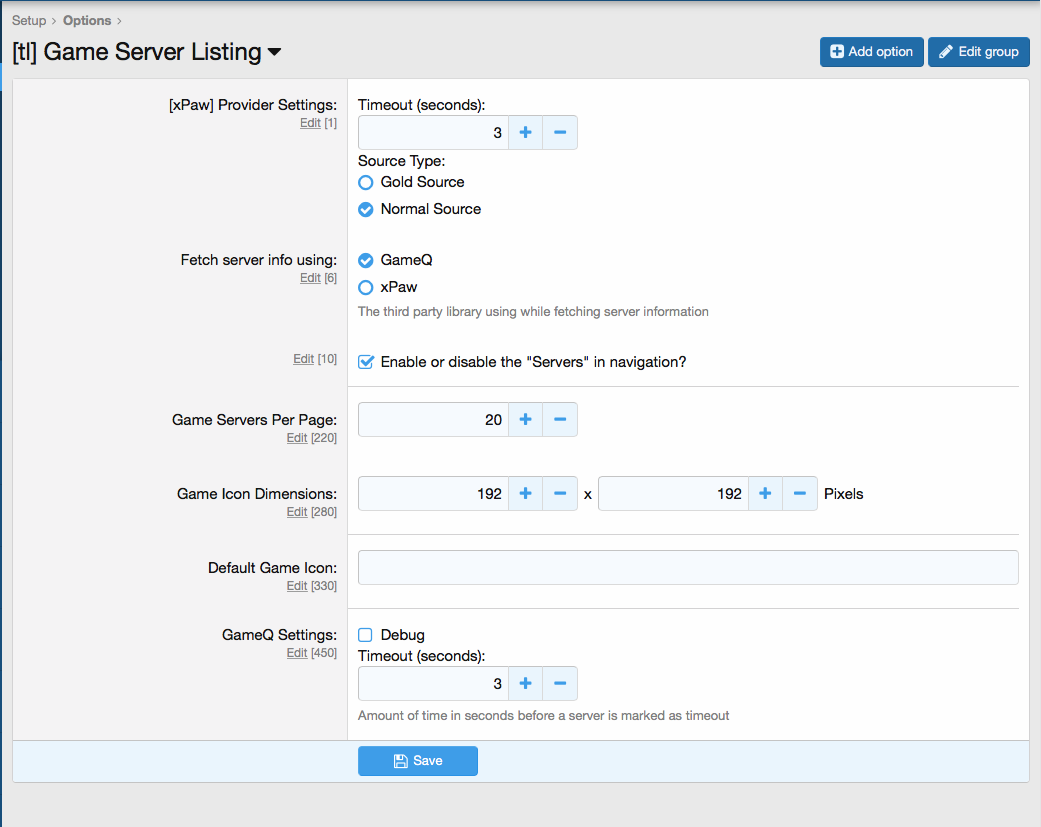Increase the Game Icon width value

pos(525,494)
